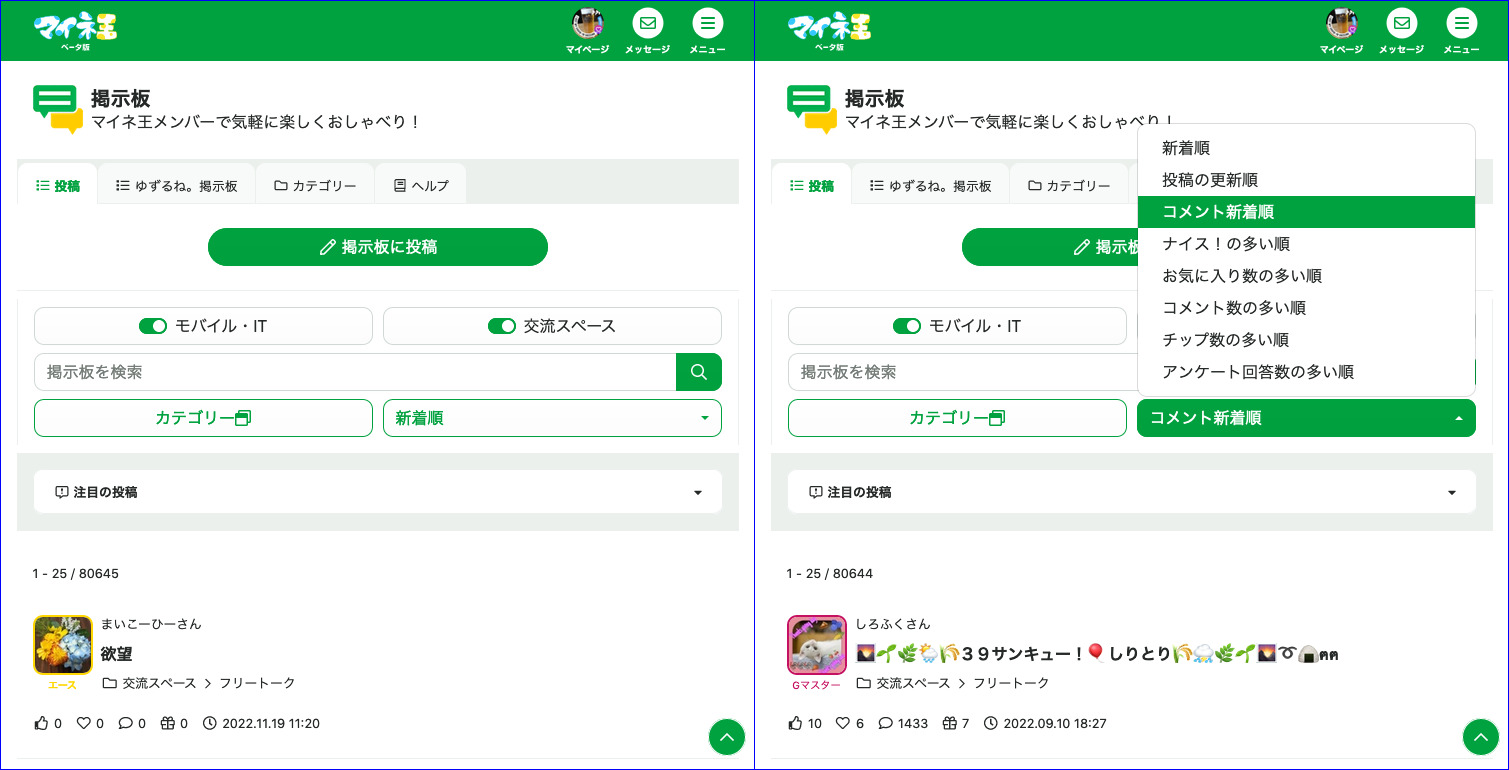Open しろふくさん avatar thumbnail
This screenshot has width=1509, height=770.
[x=817, y=645]
